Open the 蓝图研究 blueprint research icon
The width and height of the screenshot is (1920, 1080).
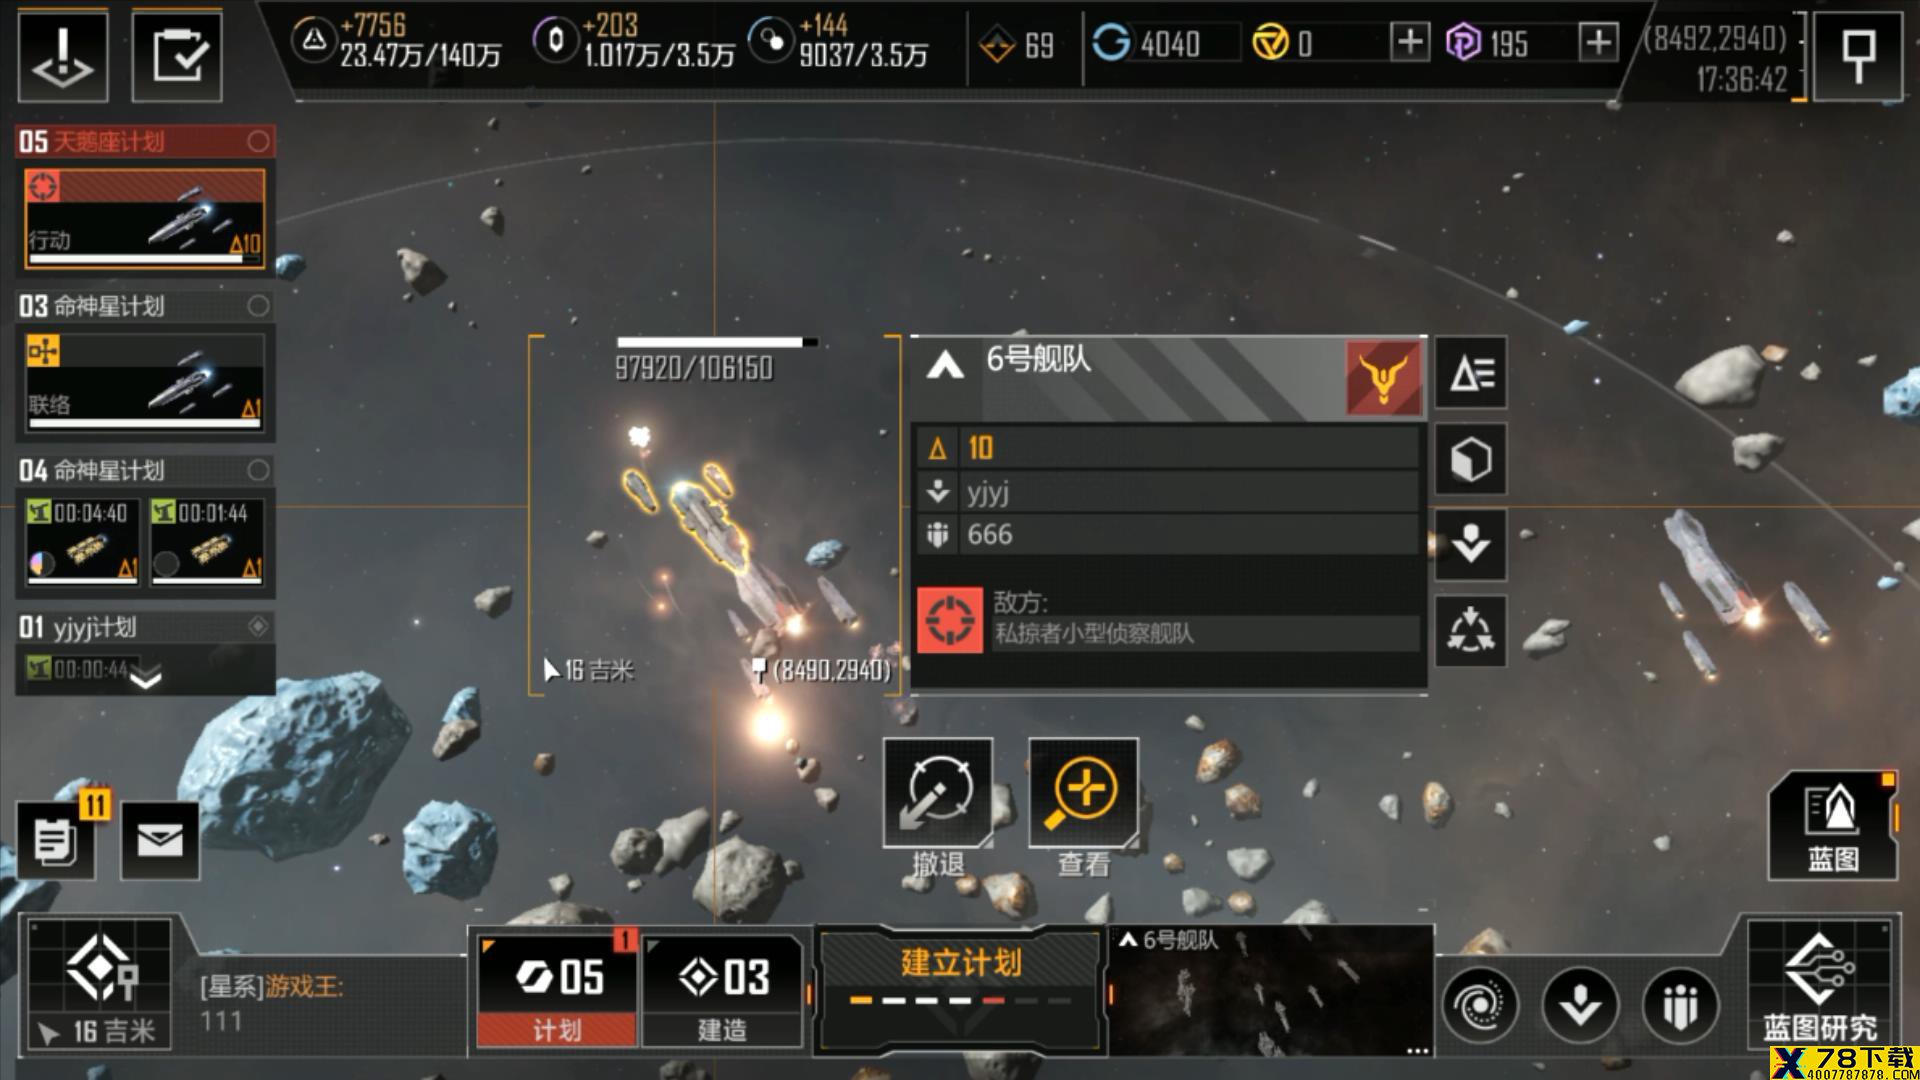pos(1819,983)
